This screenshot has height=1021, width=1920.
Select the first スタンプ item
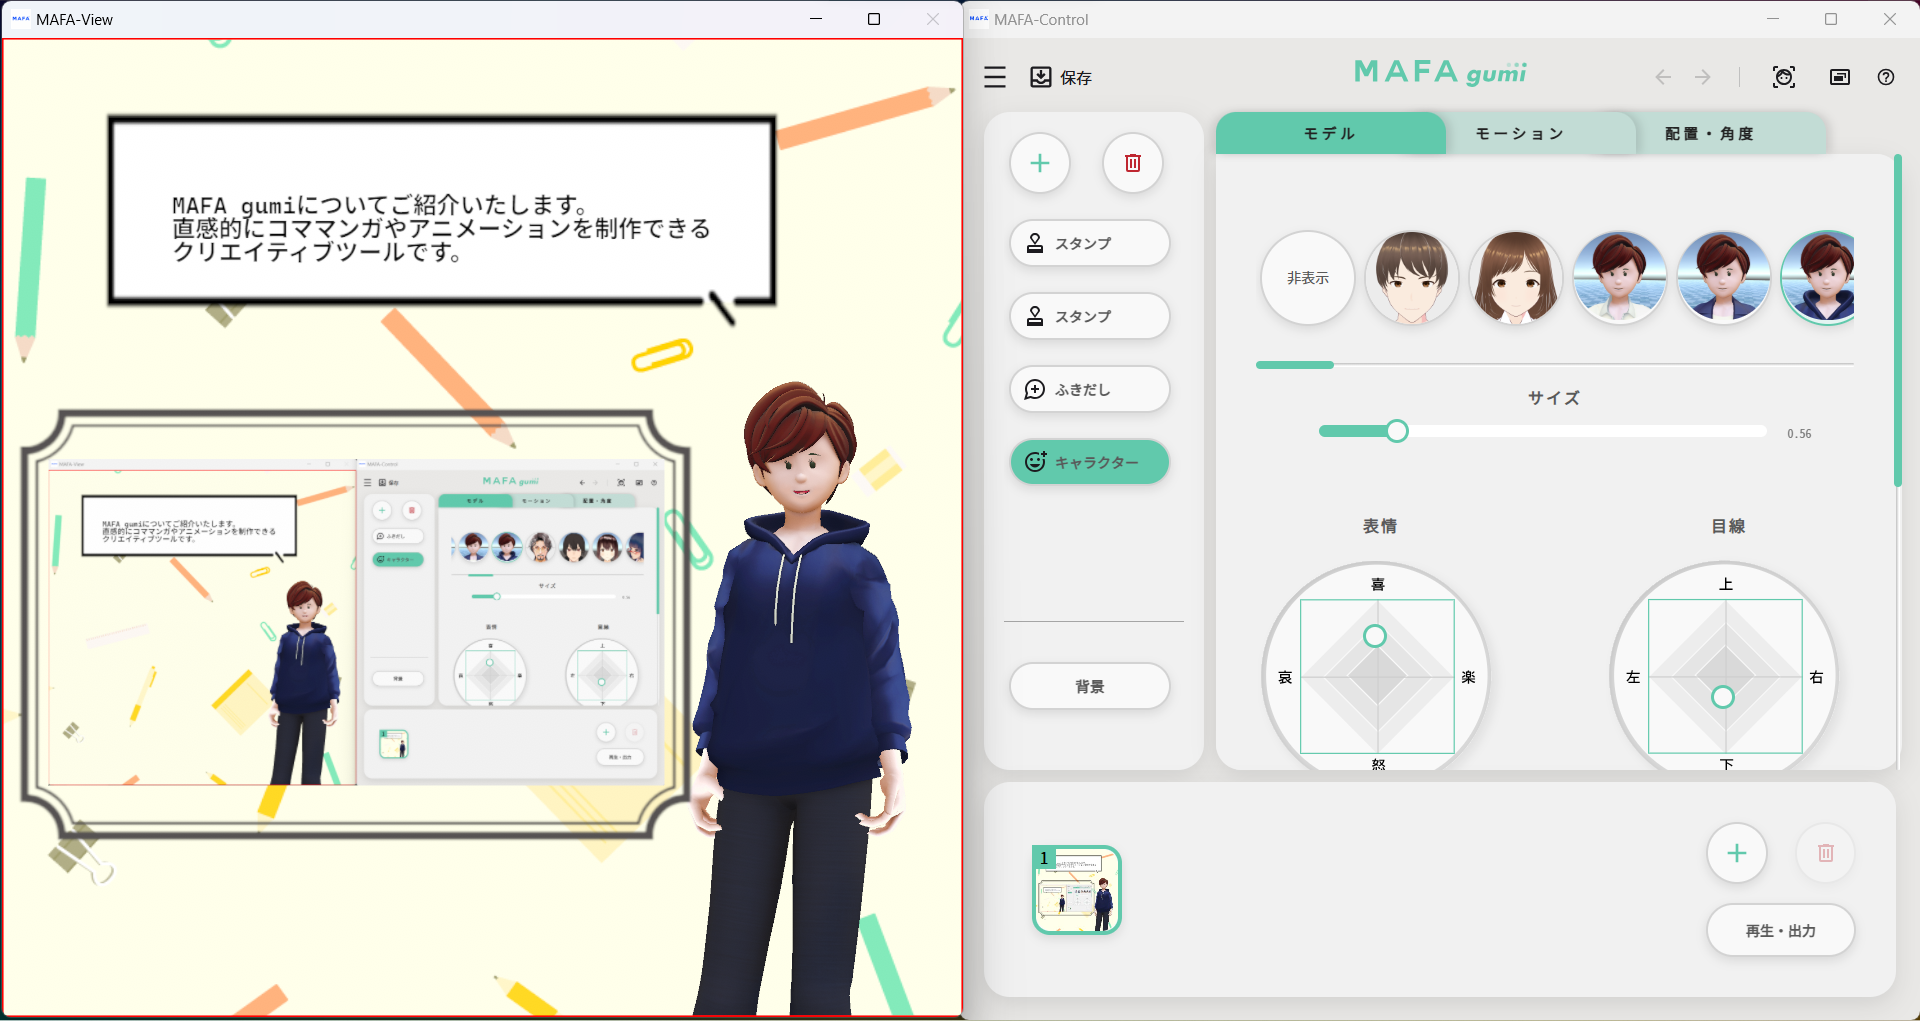coord(1090,243)
